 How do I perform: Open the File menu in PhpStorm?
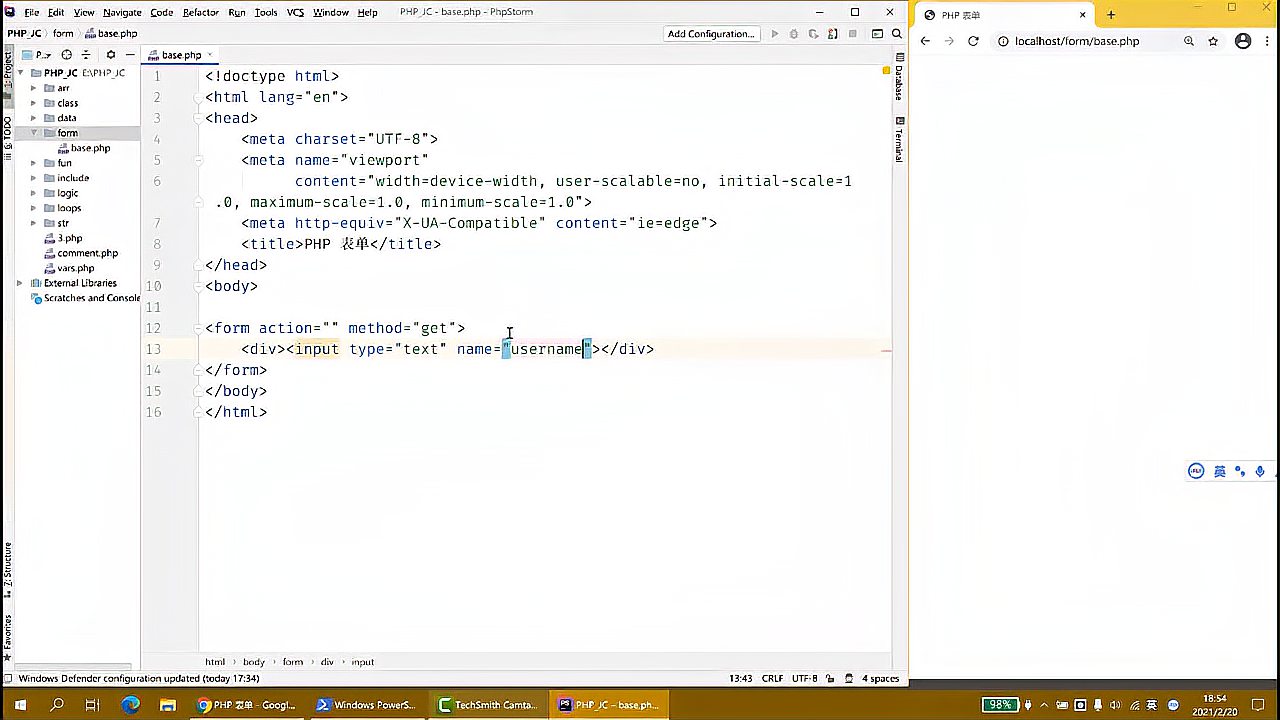click(31, 12)
